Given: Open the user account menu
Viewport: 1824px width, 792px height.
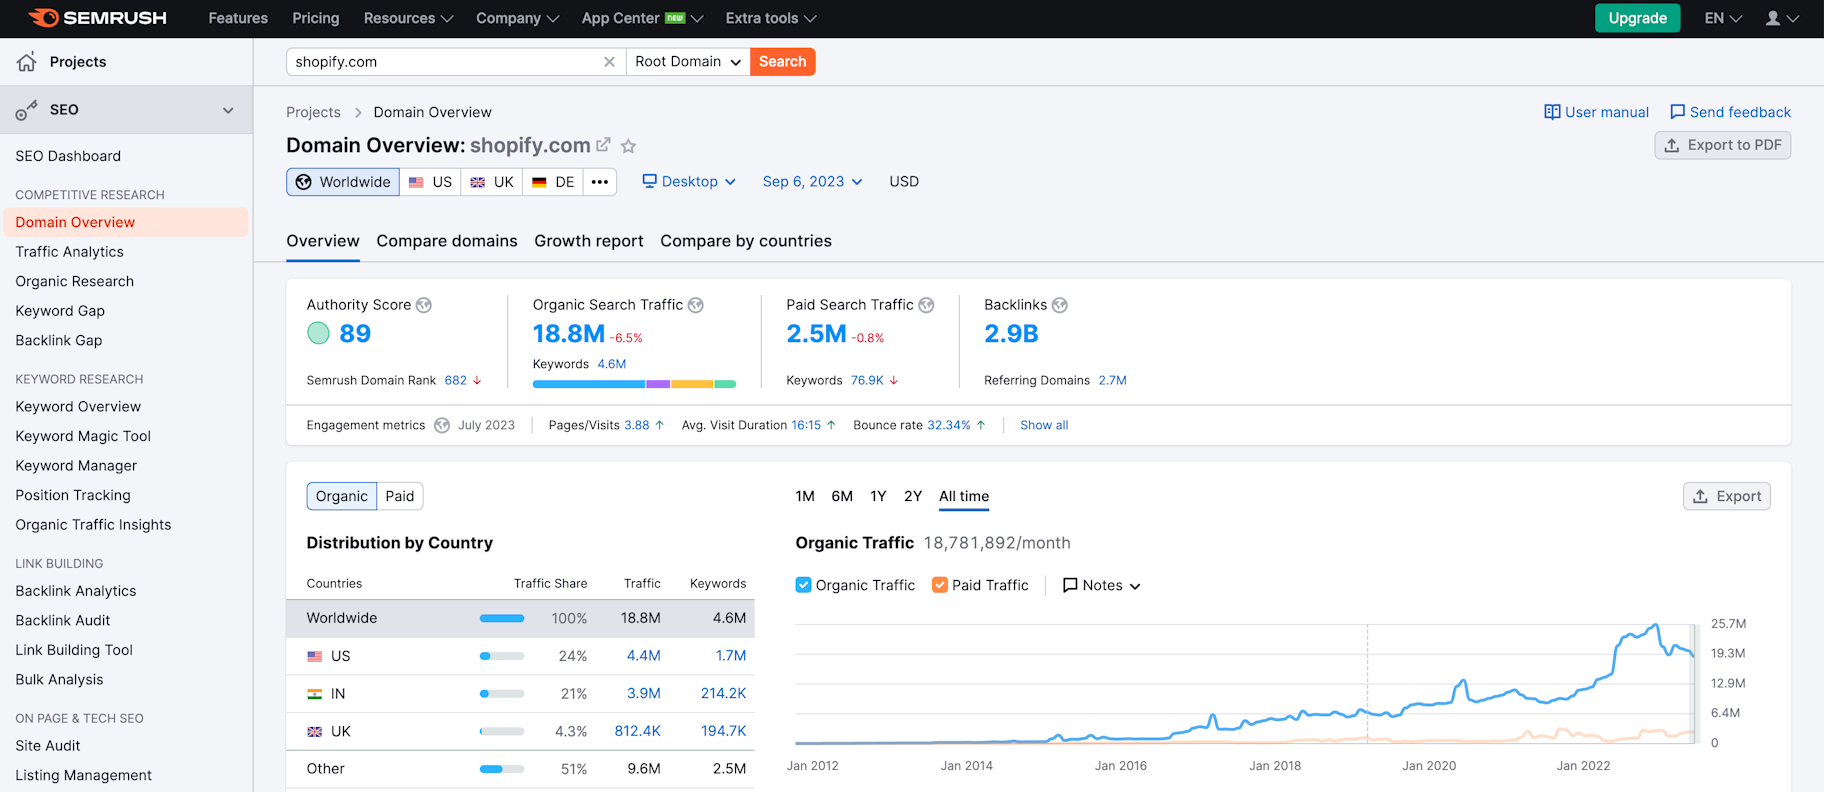Looking at the screenshot, I should [1782, 18].
